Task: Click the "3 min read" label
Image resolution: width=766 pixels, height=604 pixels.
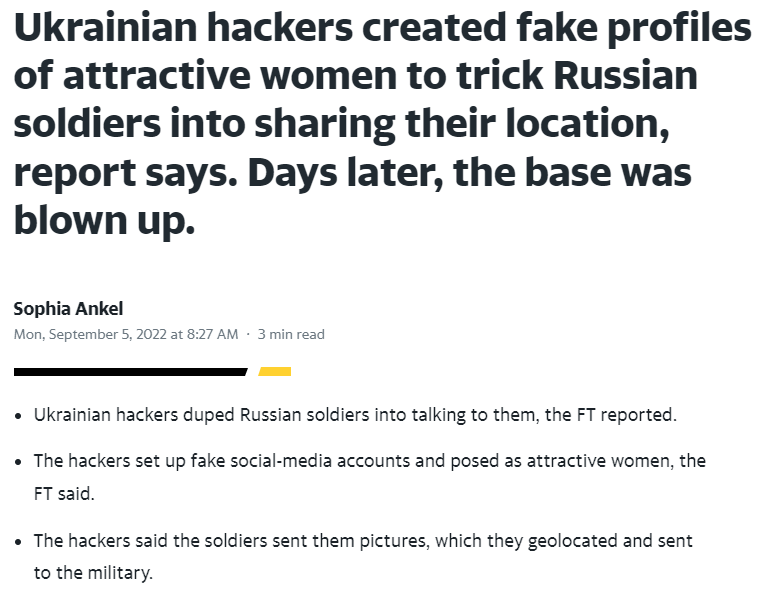Action: click(x=291, y=334)
